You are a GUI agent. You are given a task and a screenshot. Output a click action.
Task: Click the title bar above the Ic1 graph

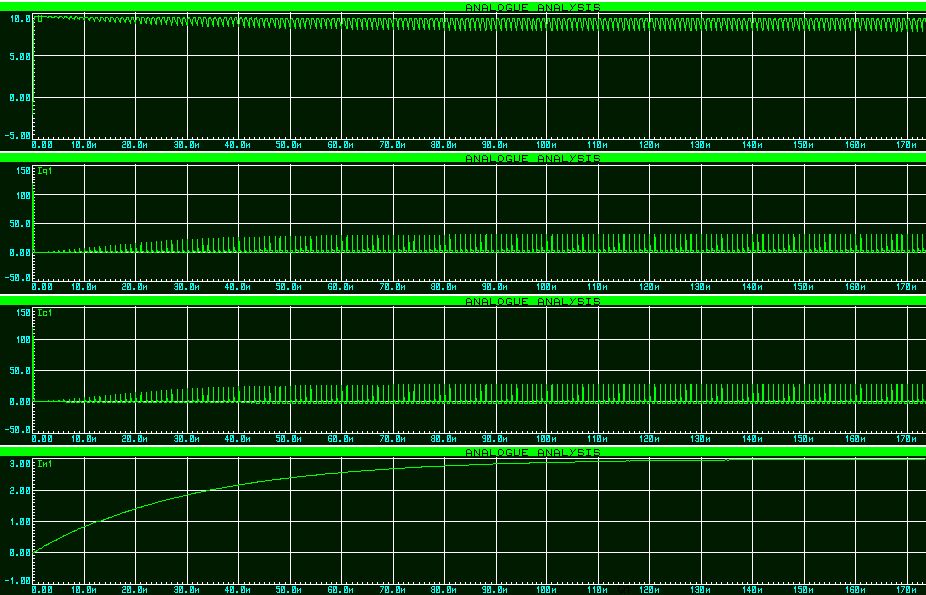click(532, 300)
